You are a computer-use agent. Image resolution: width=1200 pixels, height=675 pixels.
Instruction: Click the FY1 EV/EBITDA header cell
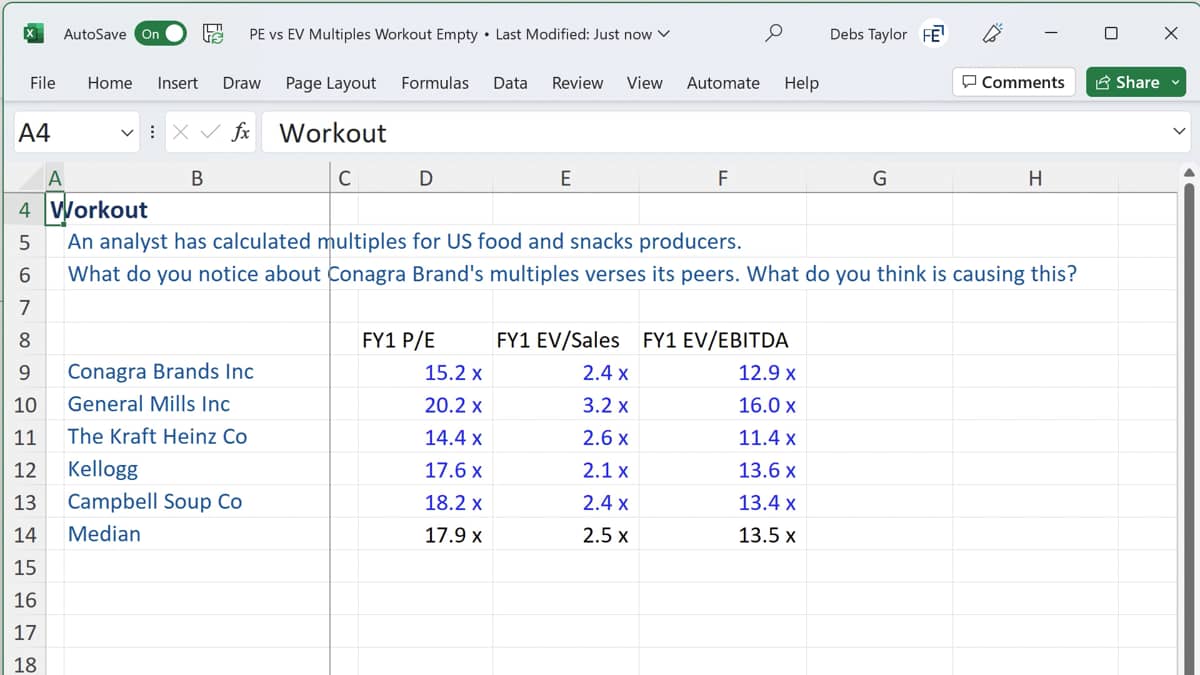(722, 340)
